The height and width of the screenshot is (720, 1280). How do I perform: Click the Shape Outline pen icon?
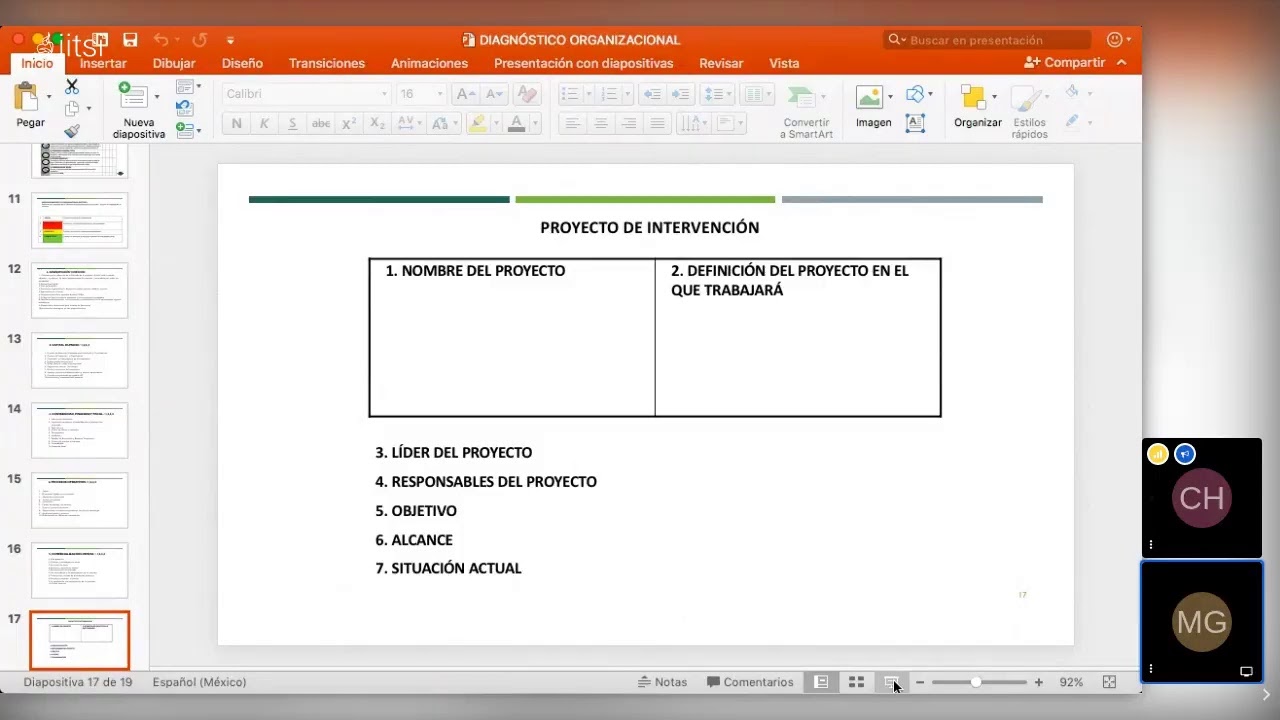pos(1072,121)
